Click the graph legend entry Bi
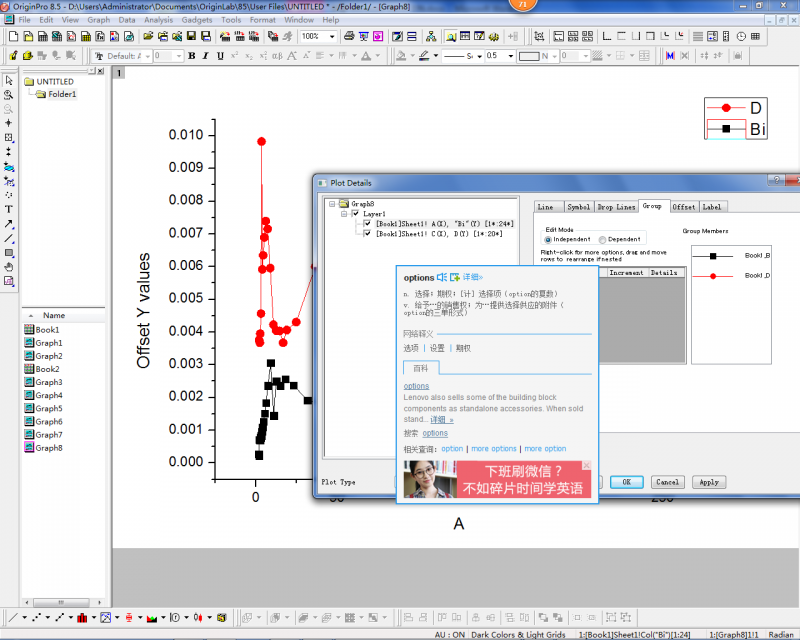Image resolution: width=800 pixels, height=640 pixels. click(736, 129)
